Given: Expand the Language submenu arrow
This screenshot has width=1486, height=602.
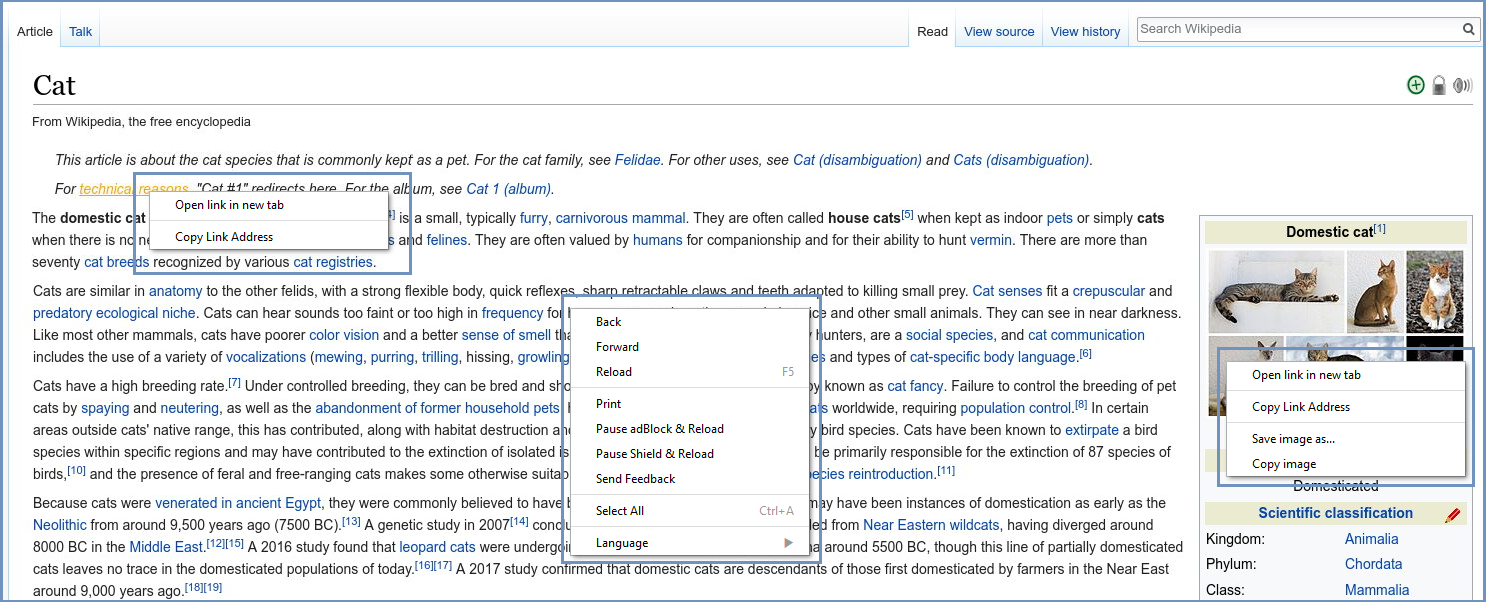Looking at the screenshot, I should 788,543.
